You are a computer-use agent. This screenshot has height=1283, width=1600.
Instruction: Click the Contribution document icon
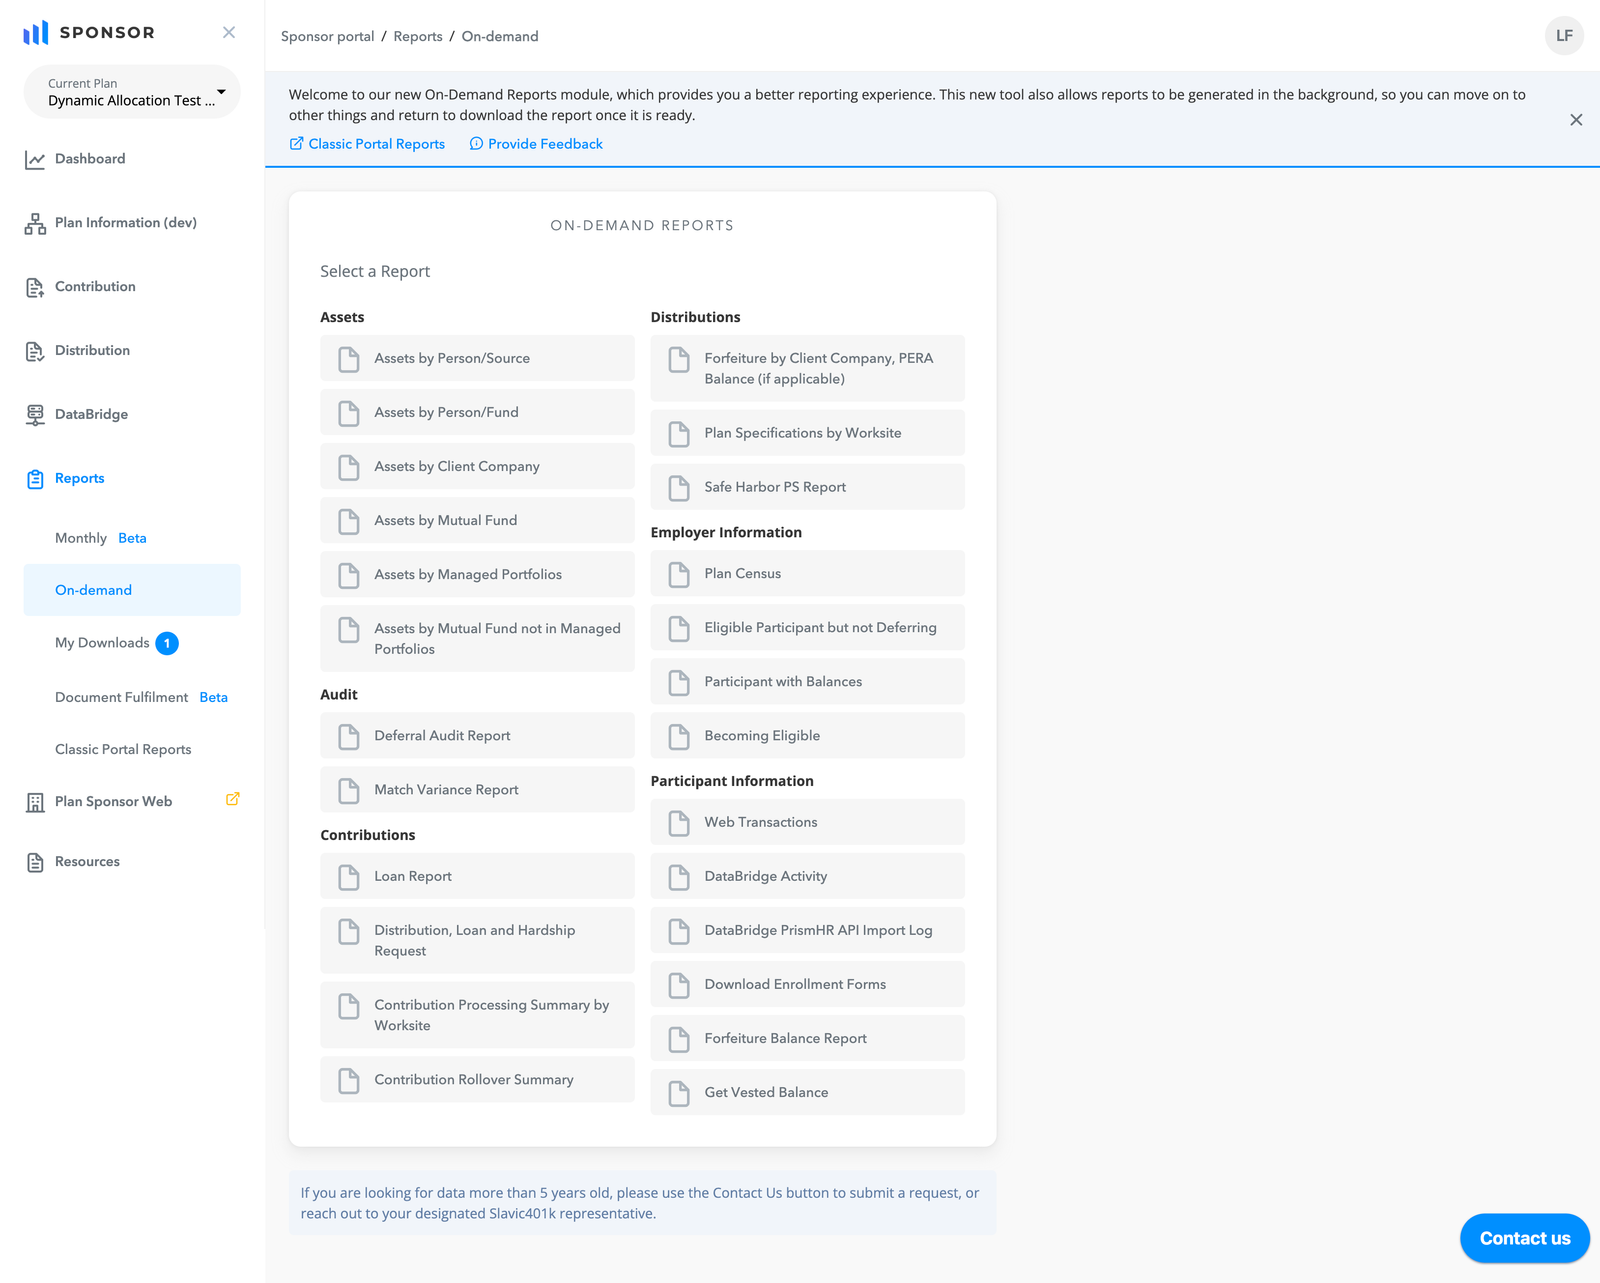click(35, 288)
